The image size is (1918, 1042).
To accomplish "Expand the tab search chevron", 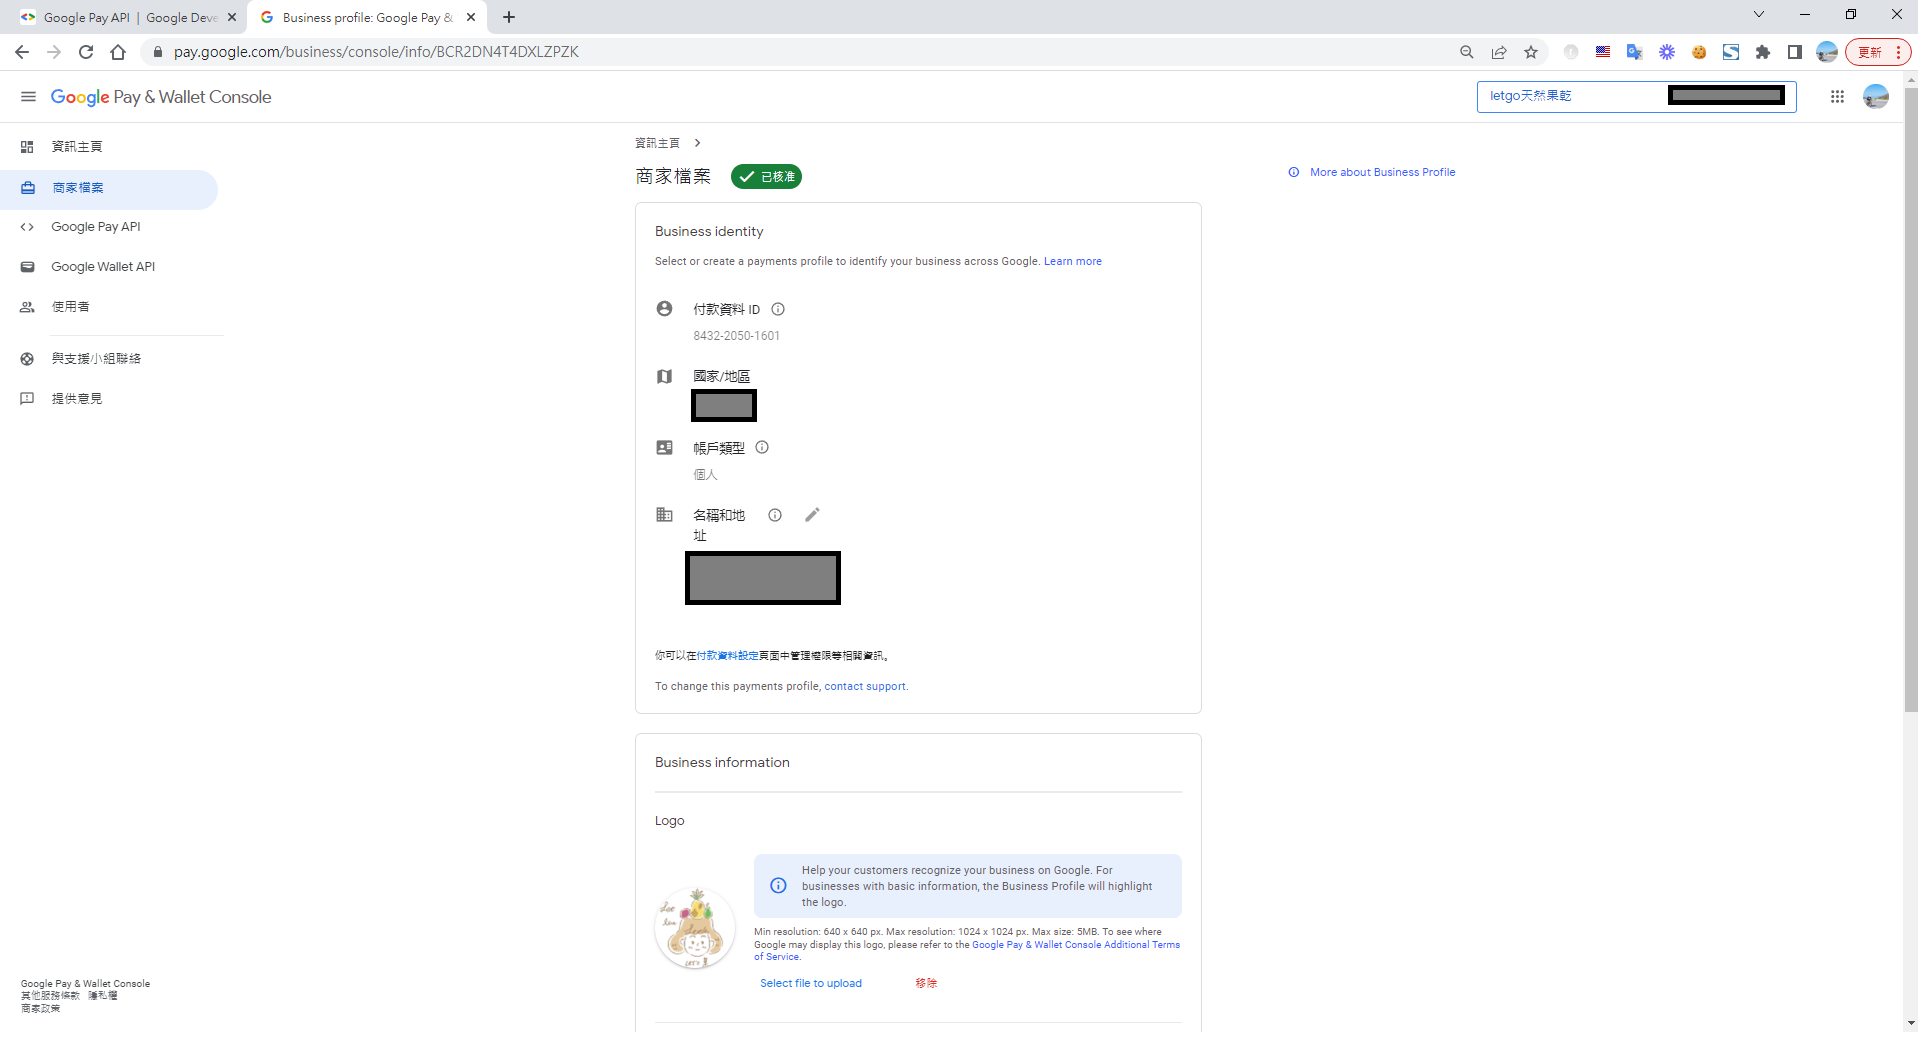I will (1758, 15).
